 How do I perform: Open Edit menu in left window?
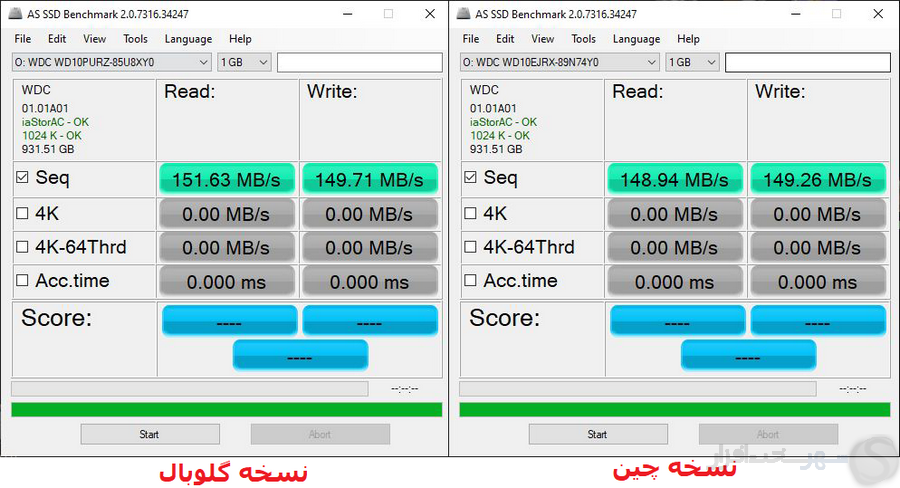pos(57,39)
